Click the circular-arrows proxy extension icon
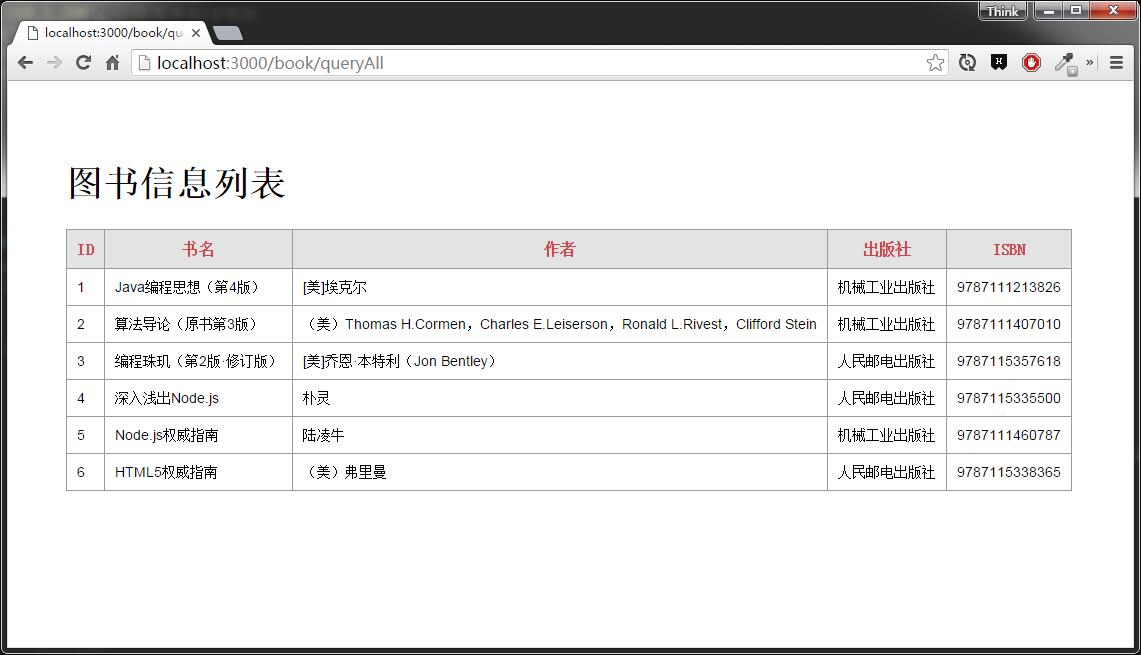The height and width of the screenshot is (655, 1141). [x=967, y=62]
